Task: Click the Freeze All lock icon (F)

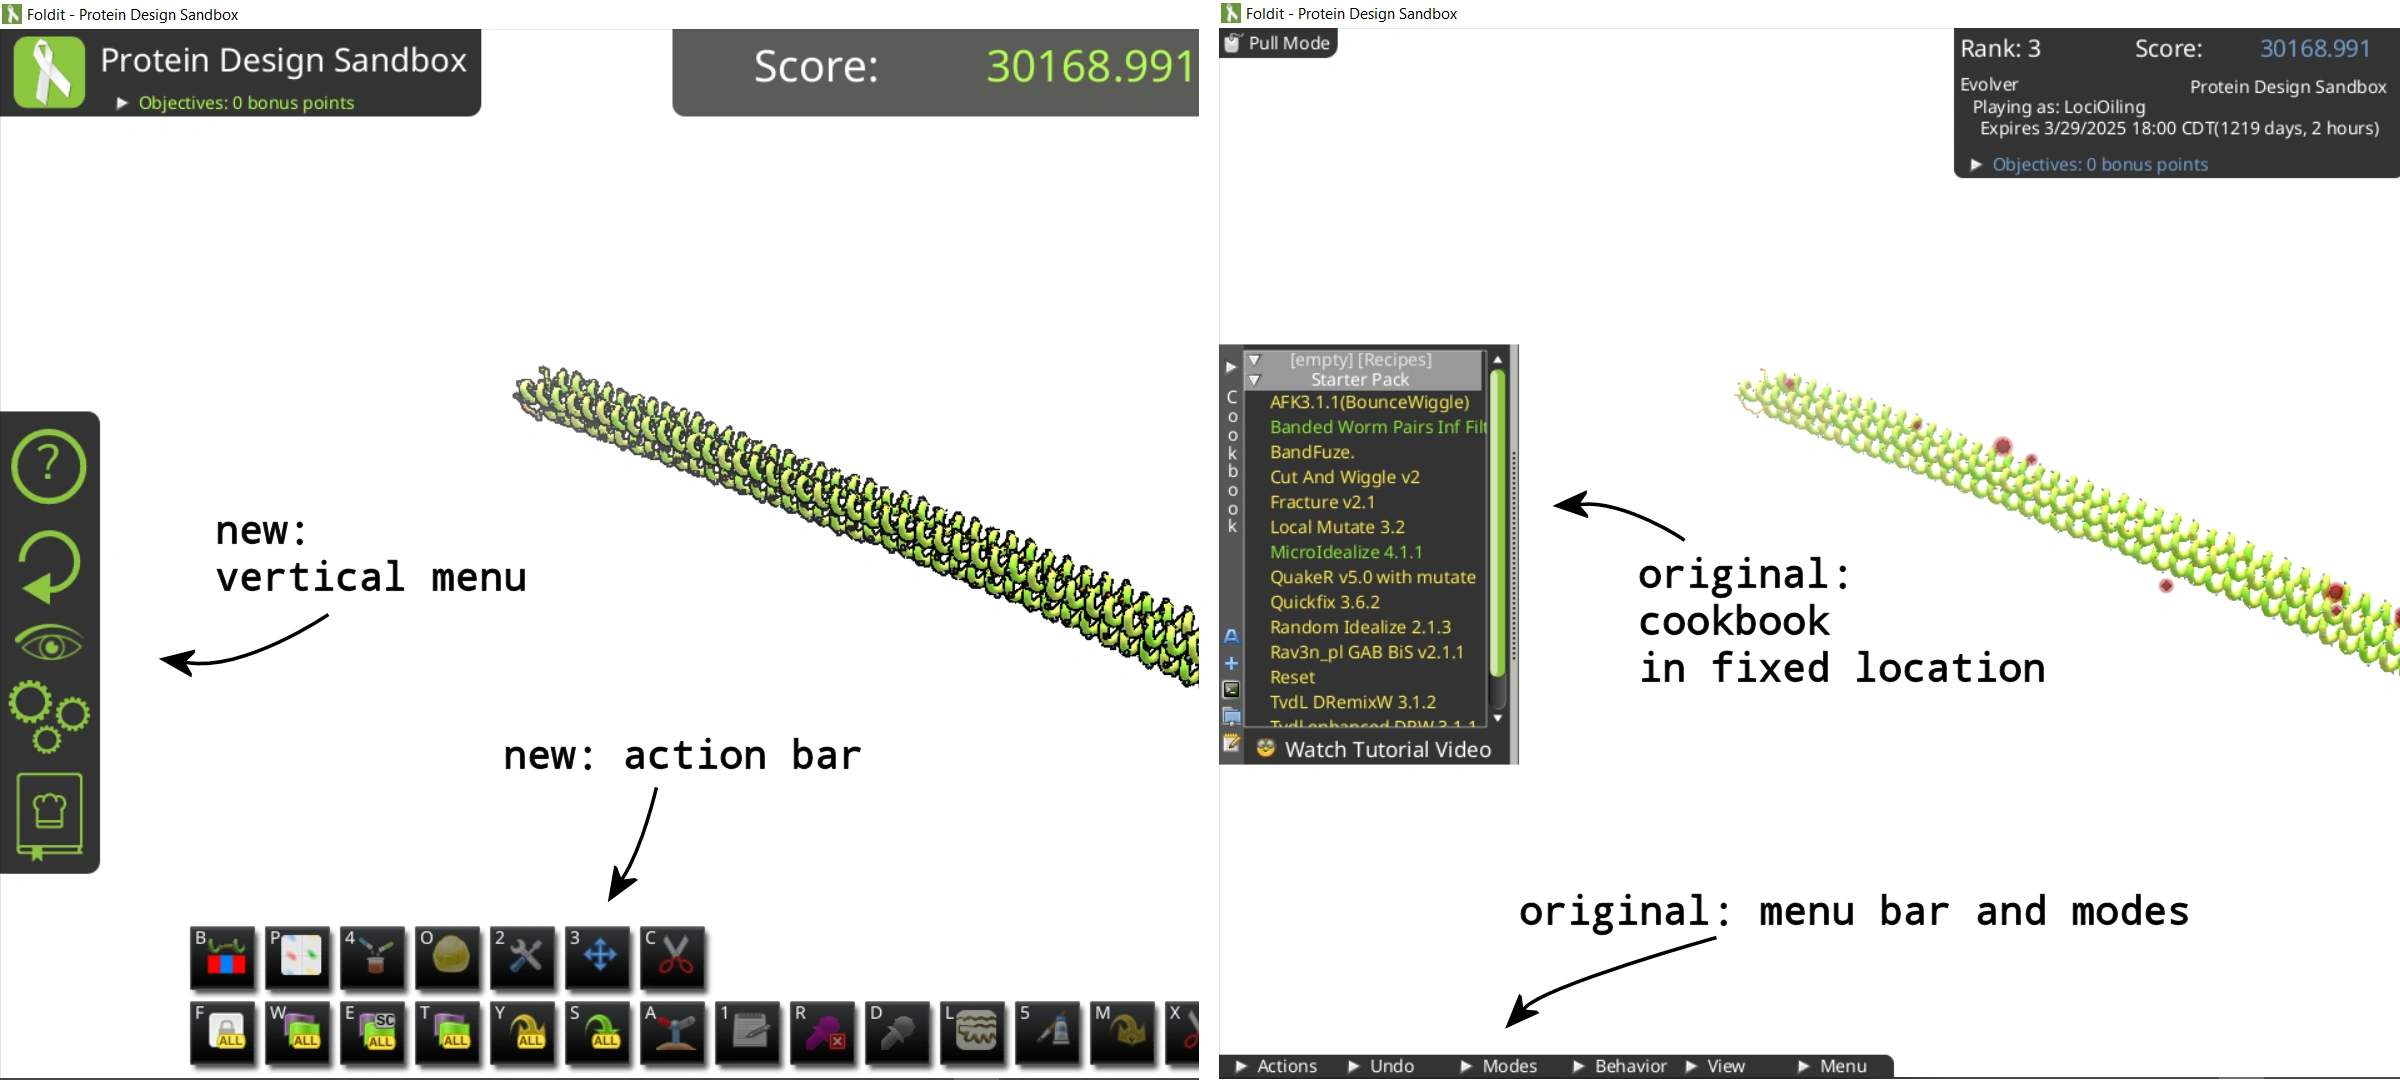Action: coord(223,1030)
